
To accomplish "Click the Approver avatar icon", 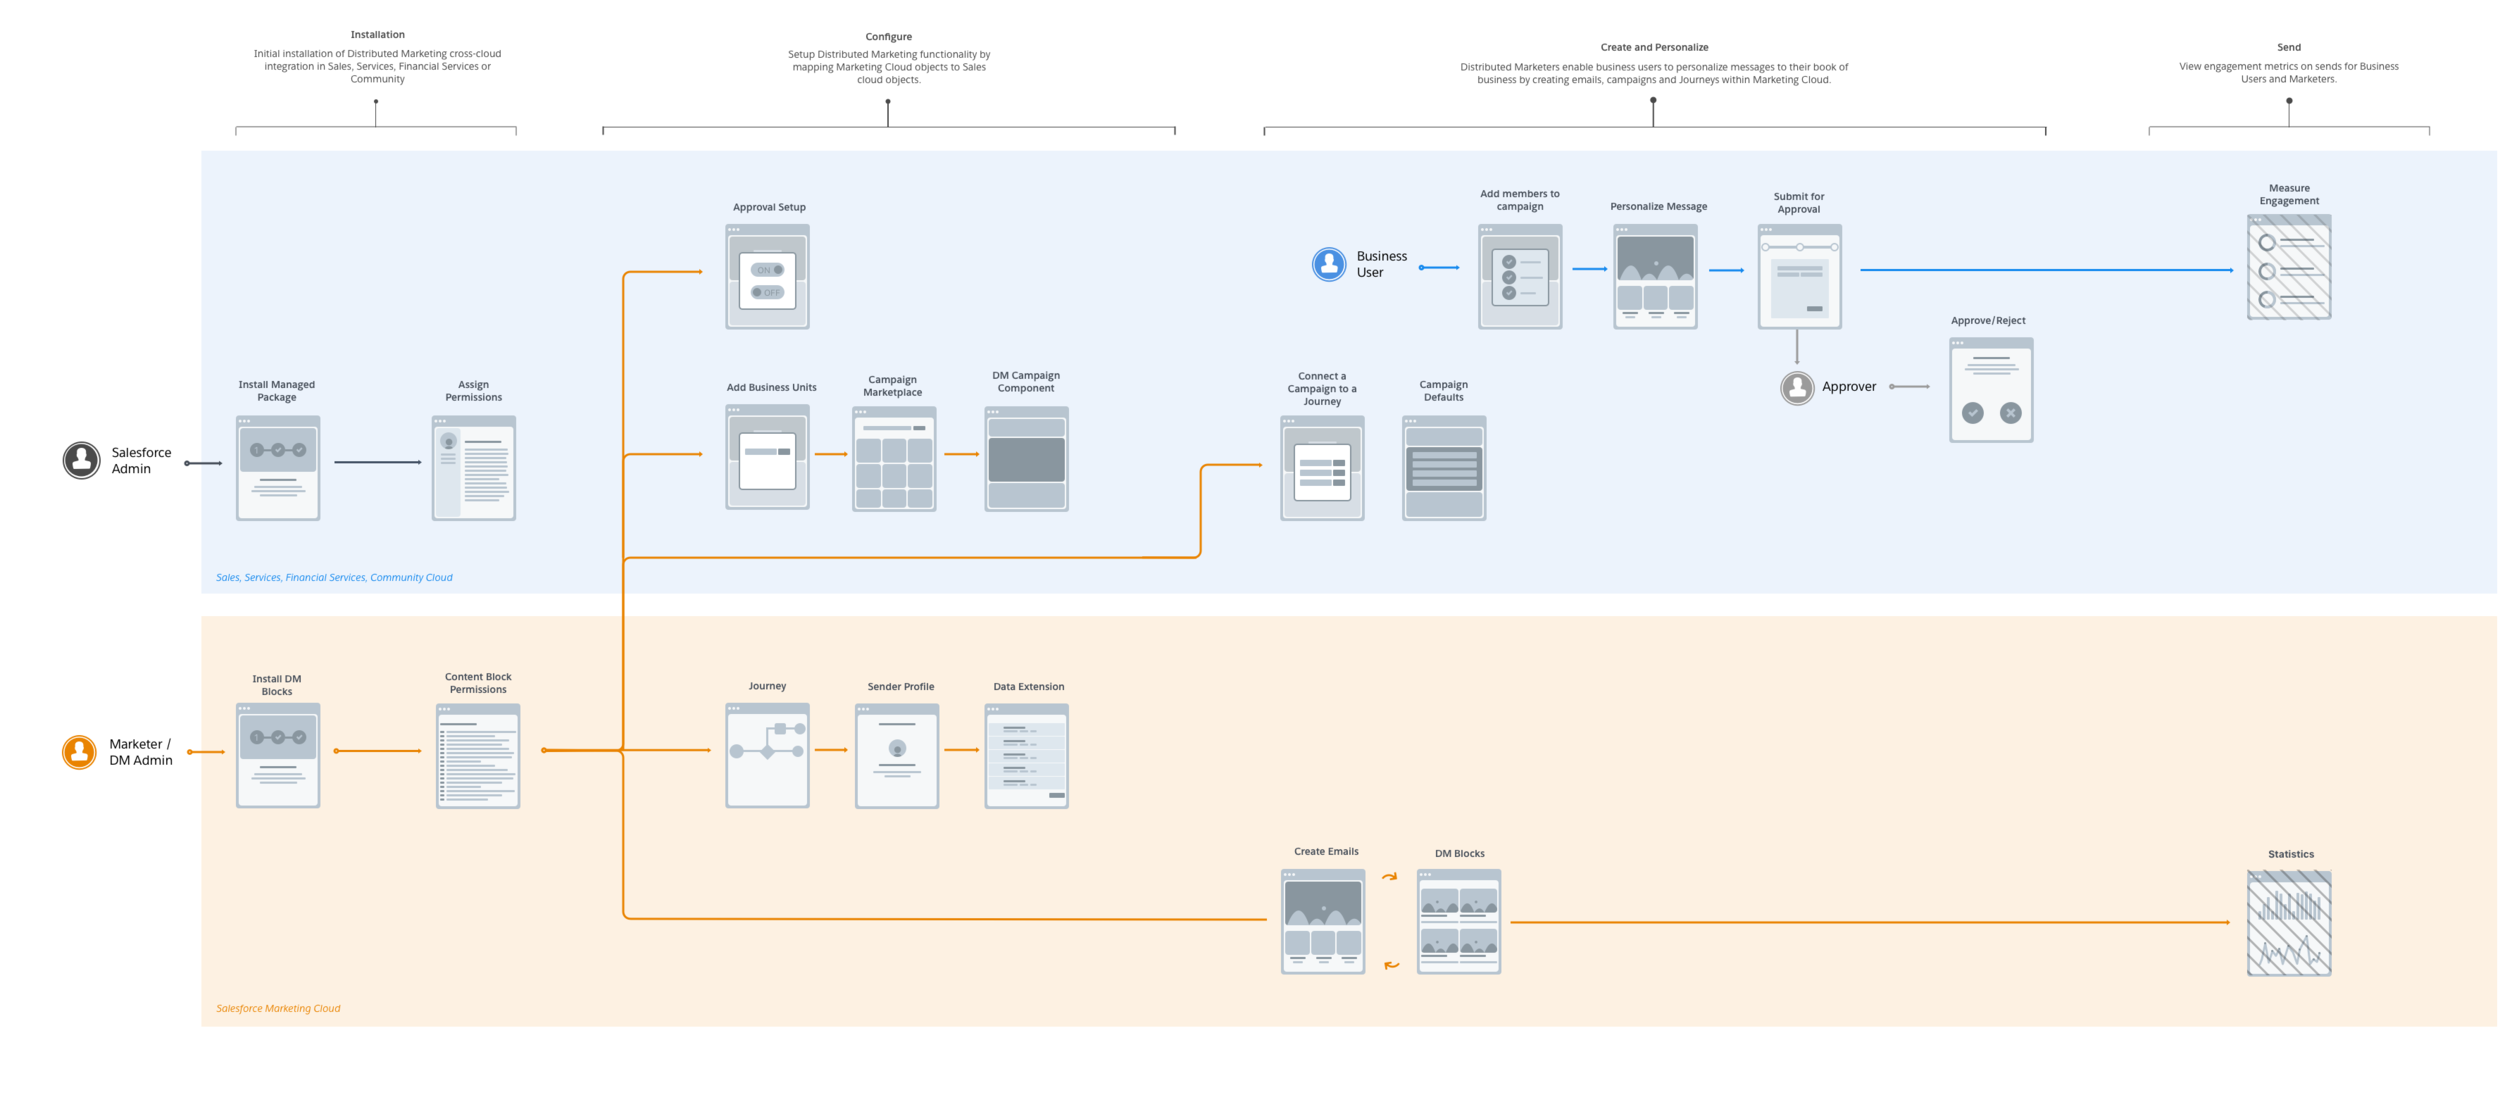I will [x=1797, y=387].
